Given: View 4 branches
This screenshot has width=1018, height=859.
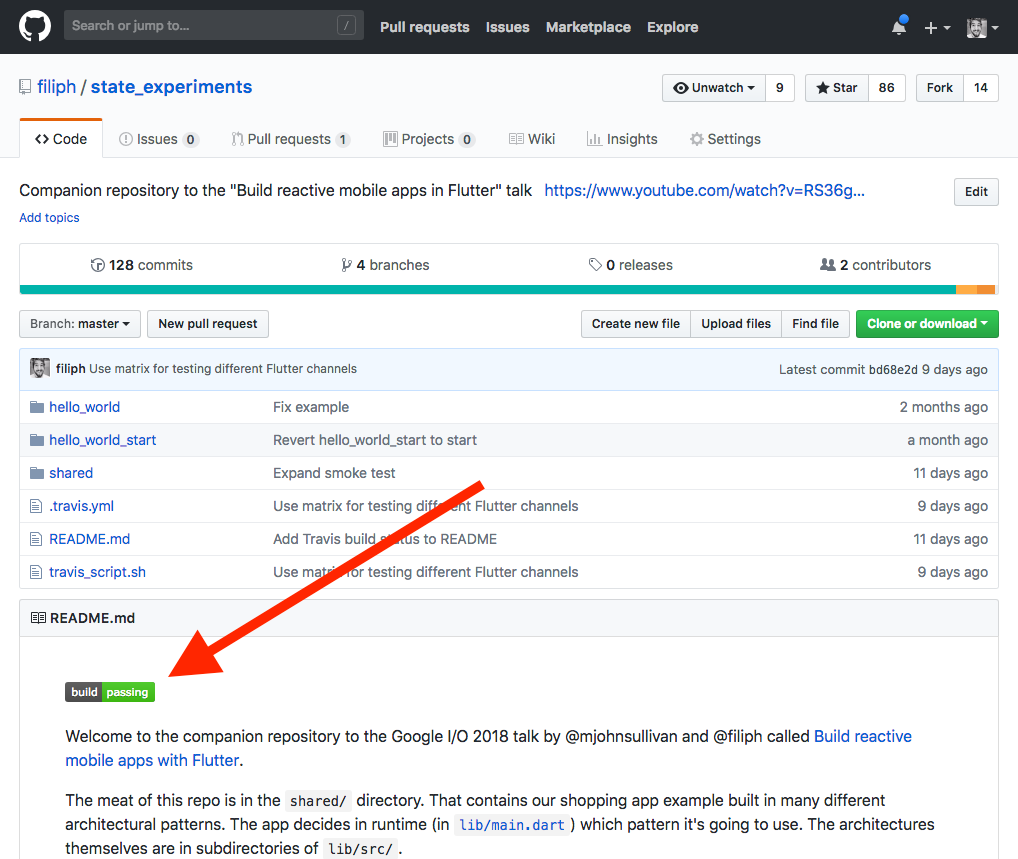Looking at the screenshot, I should click(385, 265).
